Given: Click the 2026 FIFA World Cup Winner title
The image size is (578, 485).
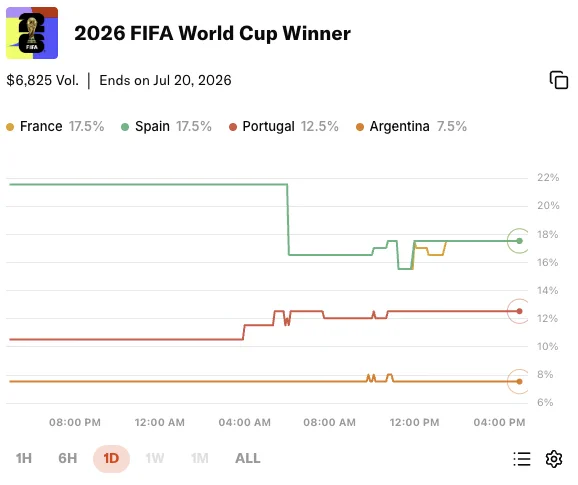Looking at the screenshot, I should point(212,34).
